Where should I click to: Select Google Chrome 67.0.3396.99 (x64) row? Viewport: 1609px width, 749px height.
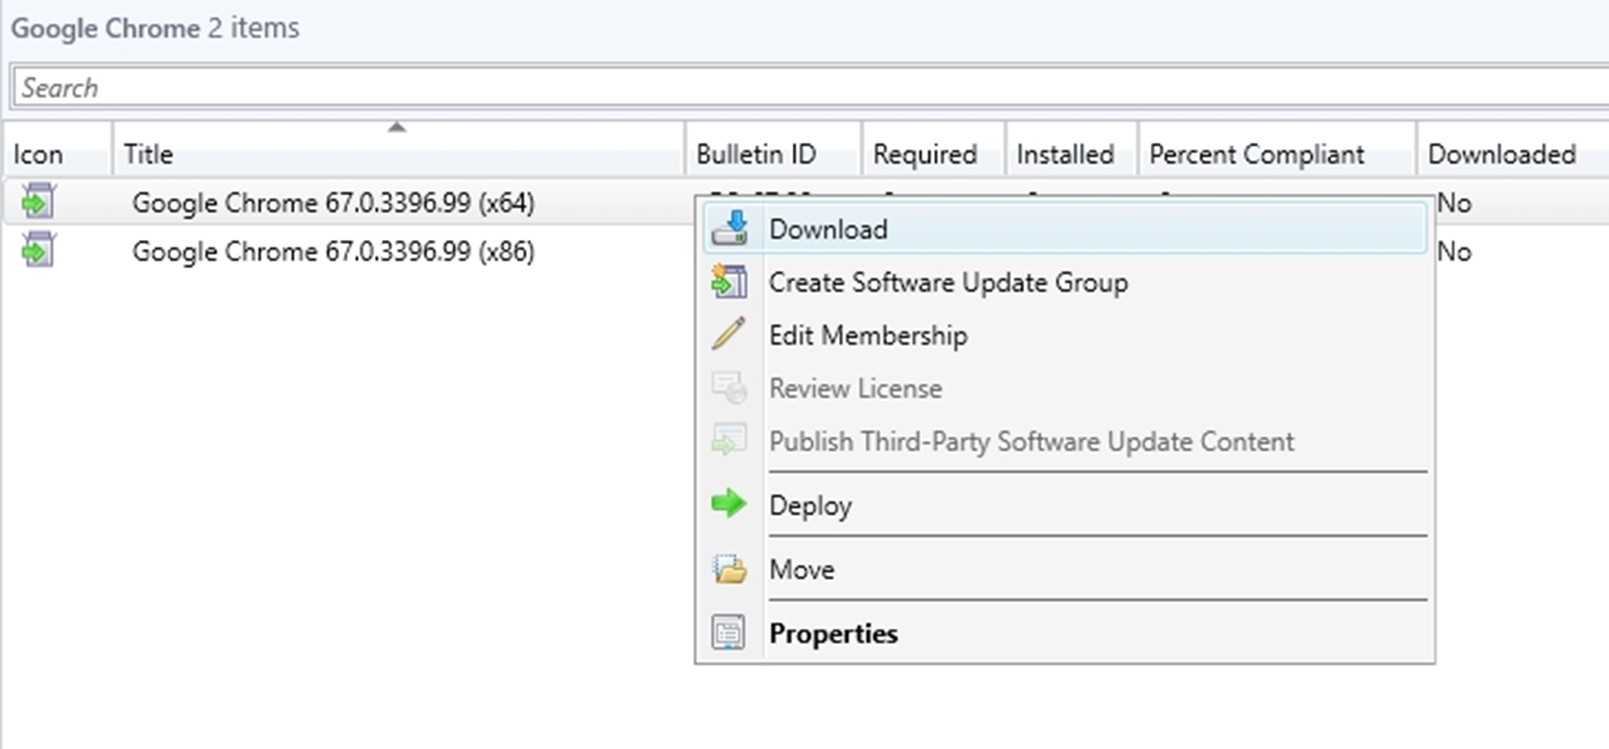click(x=333, y=203)
